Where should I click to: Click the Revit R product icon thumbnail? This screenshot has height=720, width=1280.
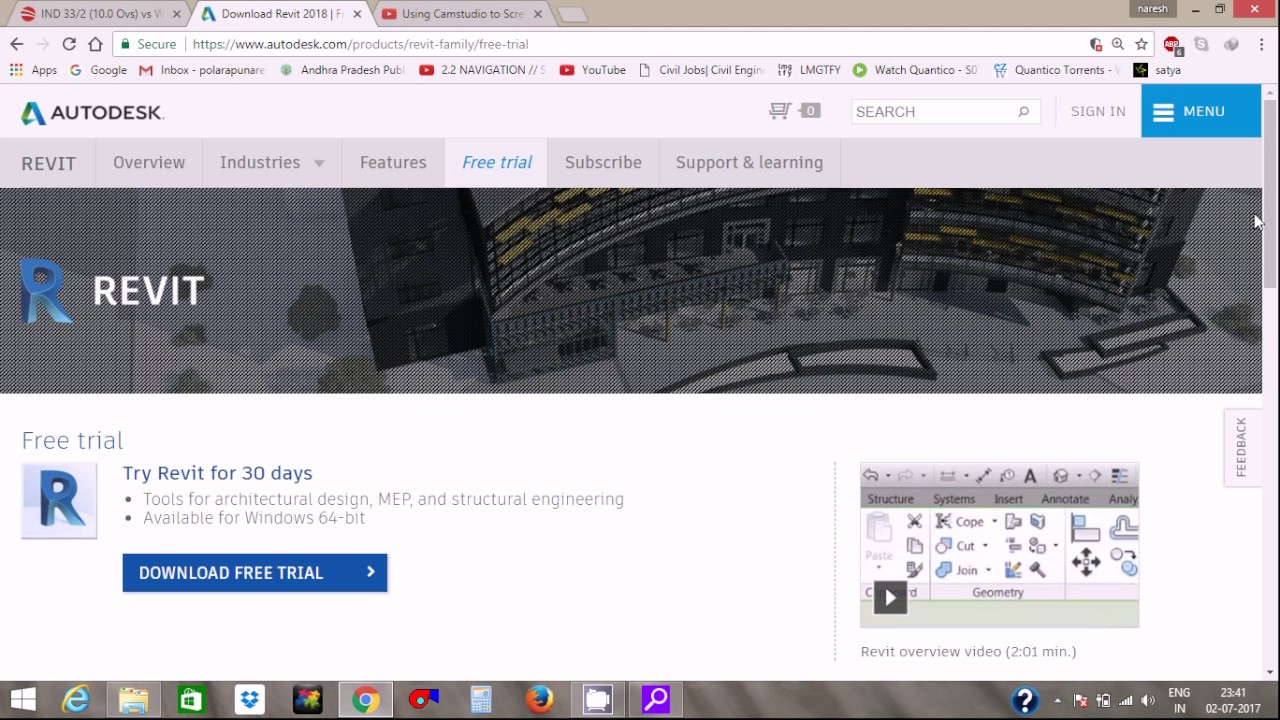pos(59,501)
